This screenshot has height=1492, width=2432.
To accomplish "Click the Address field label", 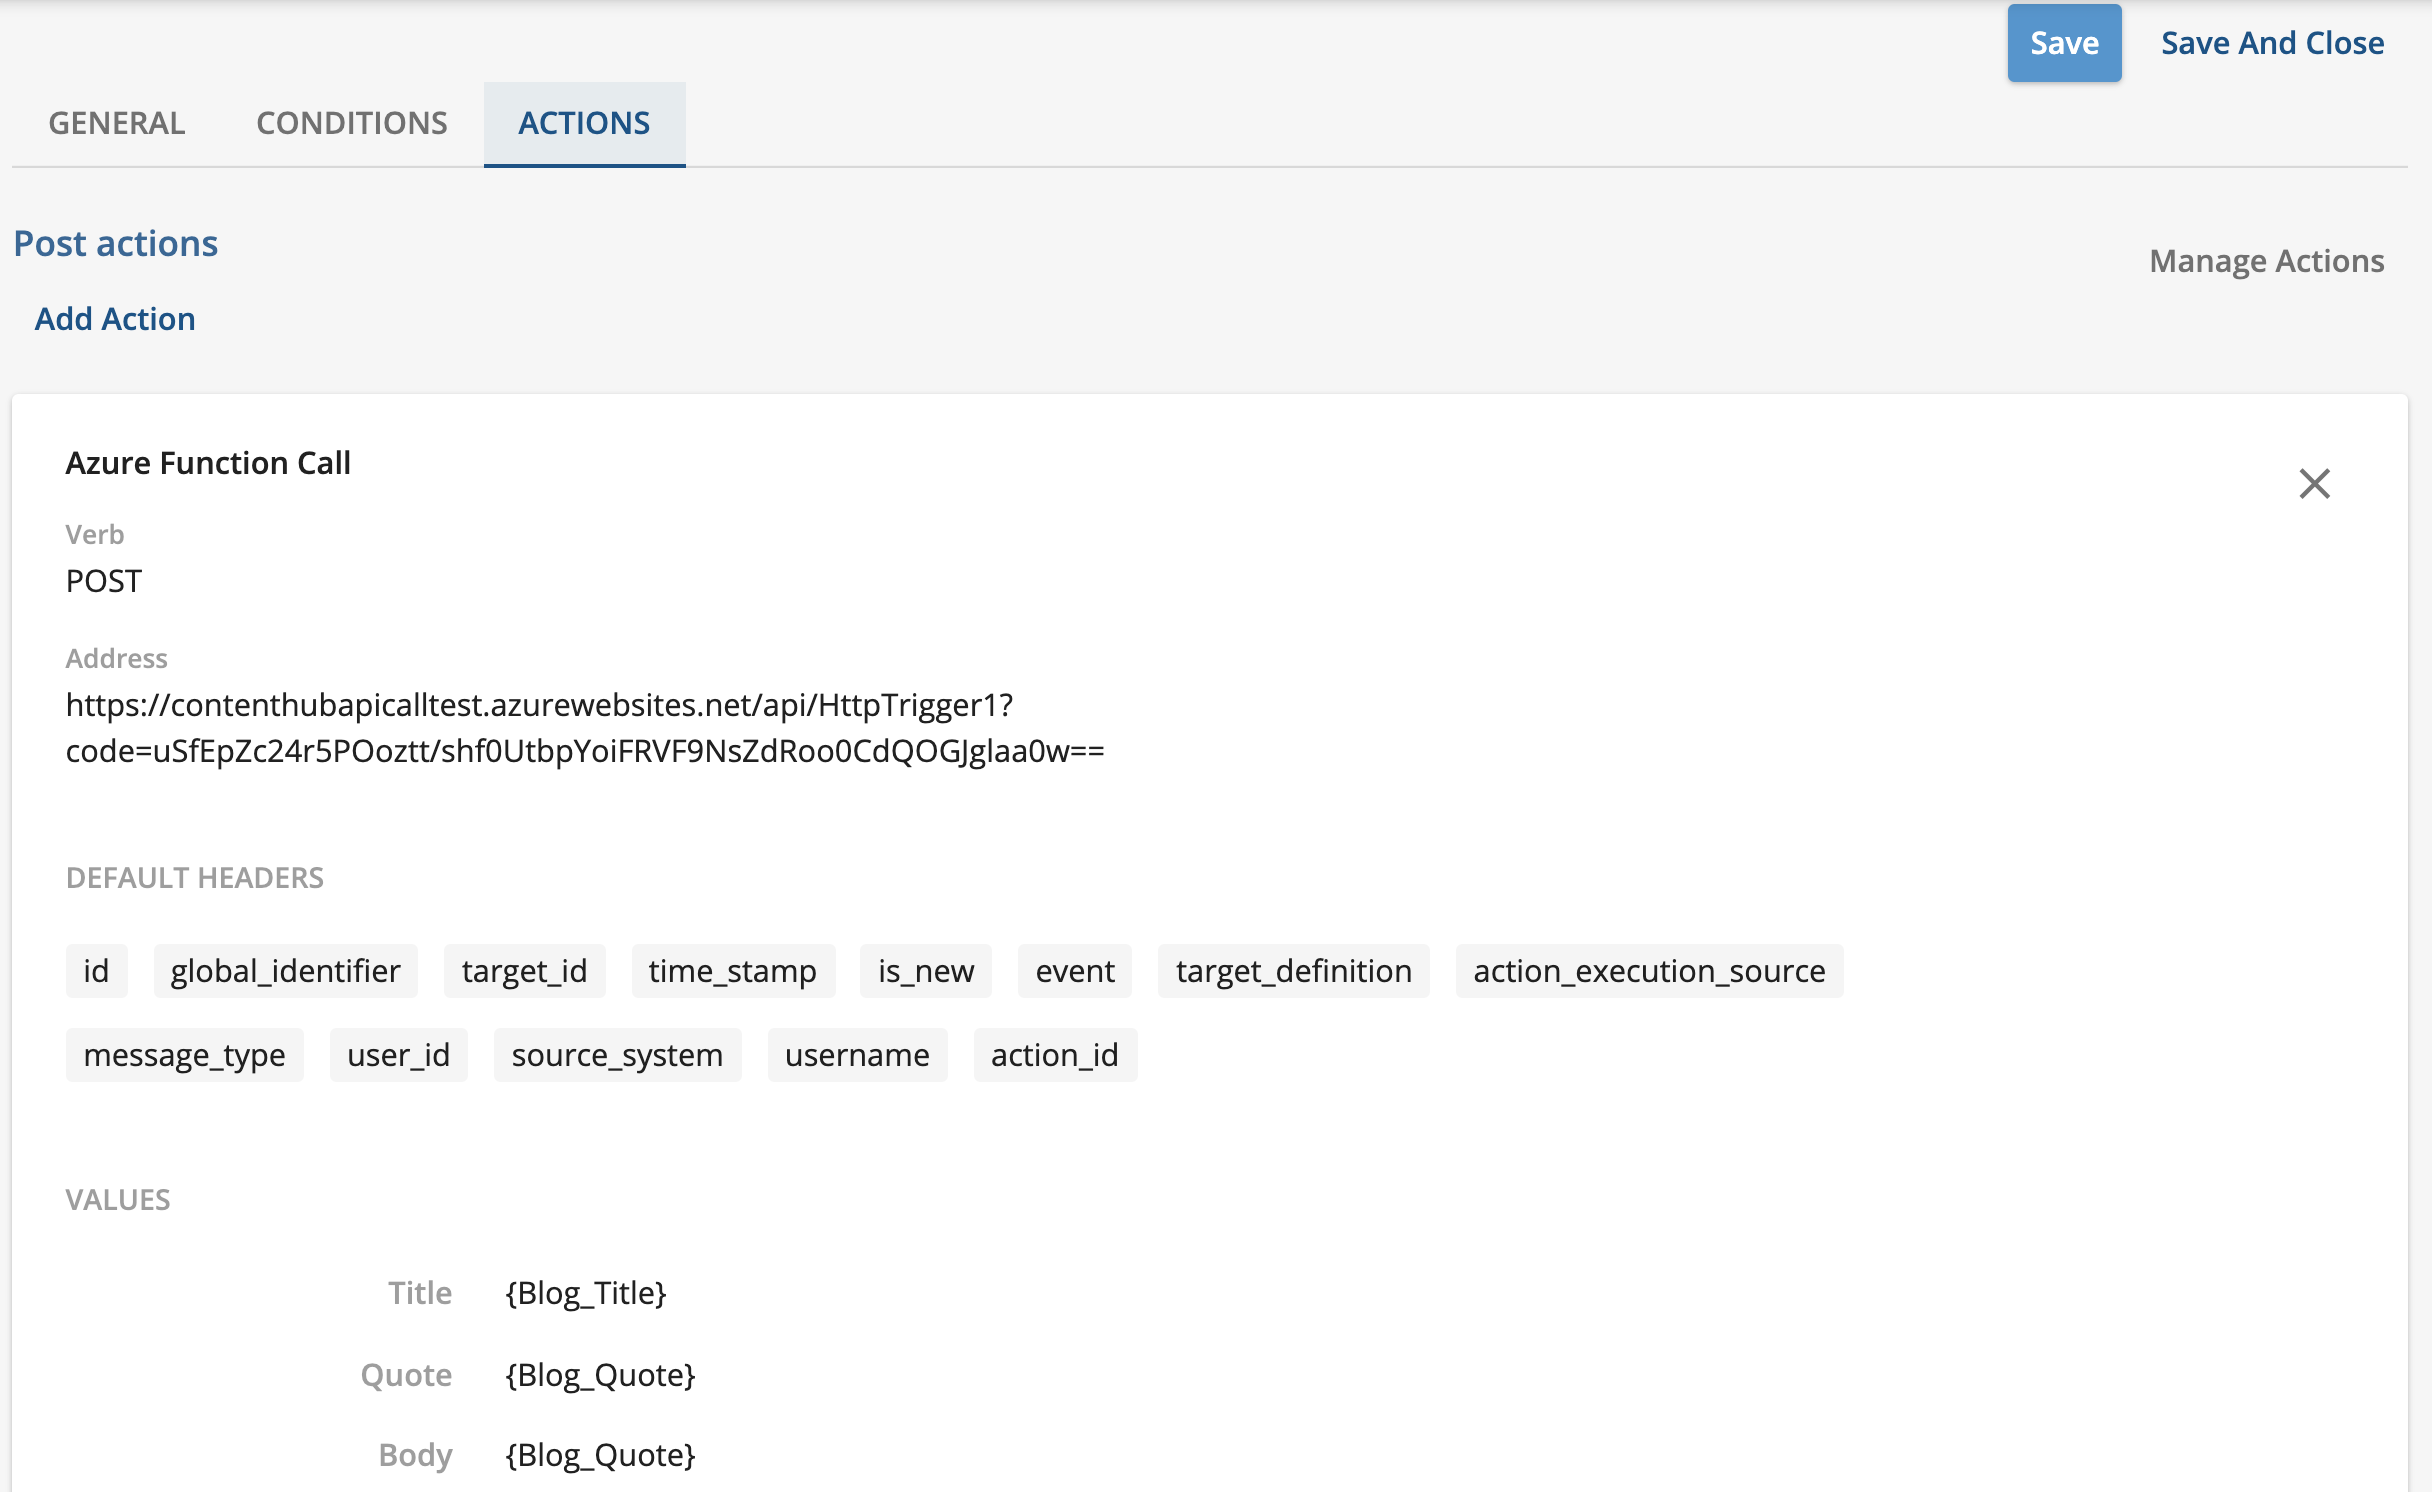I will (116, 658).
